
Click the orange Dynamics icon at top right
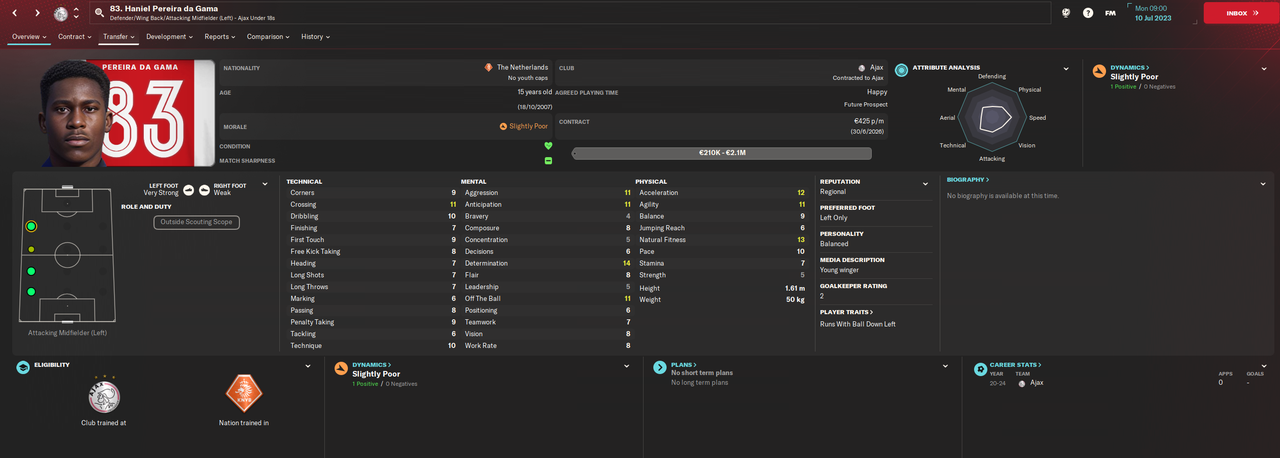1100,71
